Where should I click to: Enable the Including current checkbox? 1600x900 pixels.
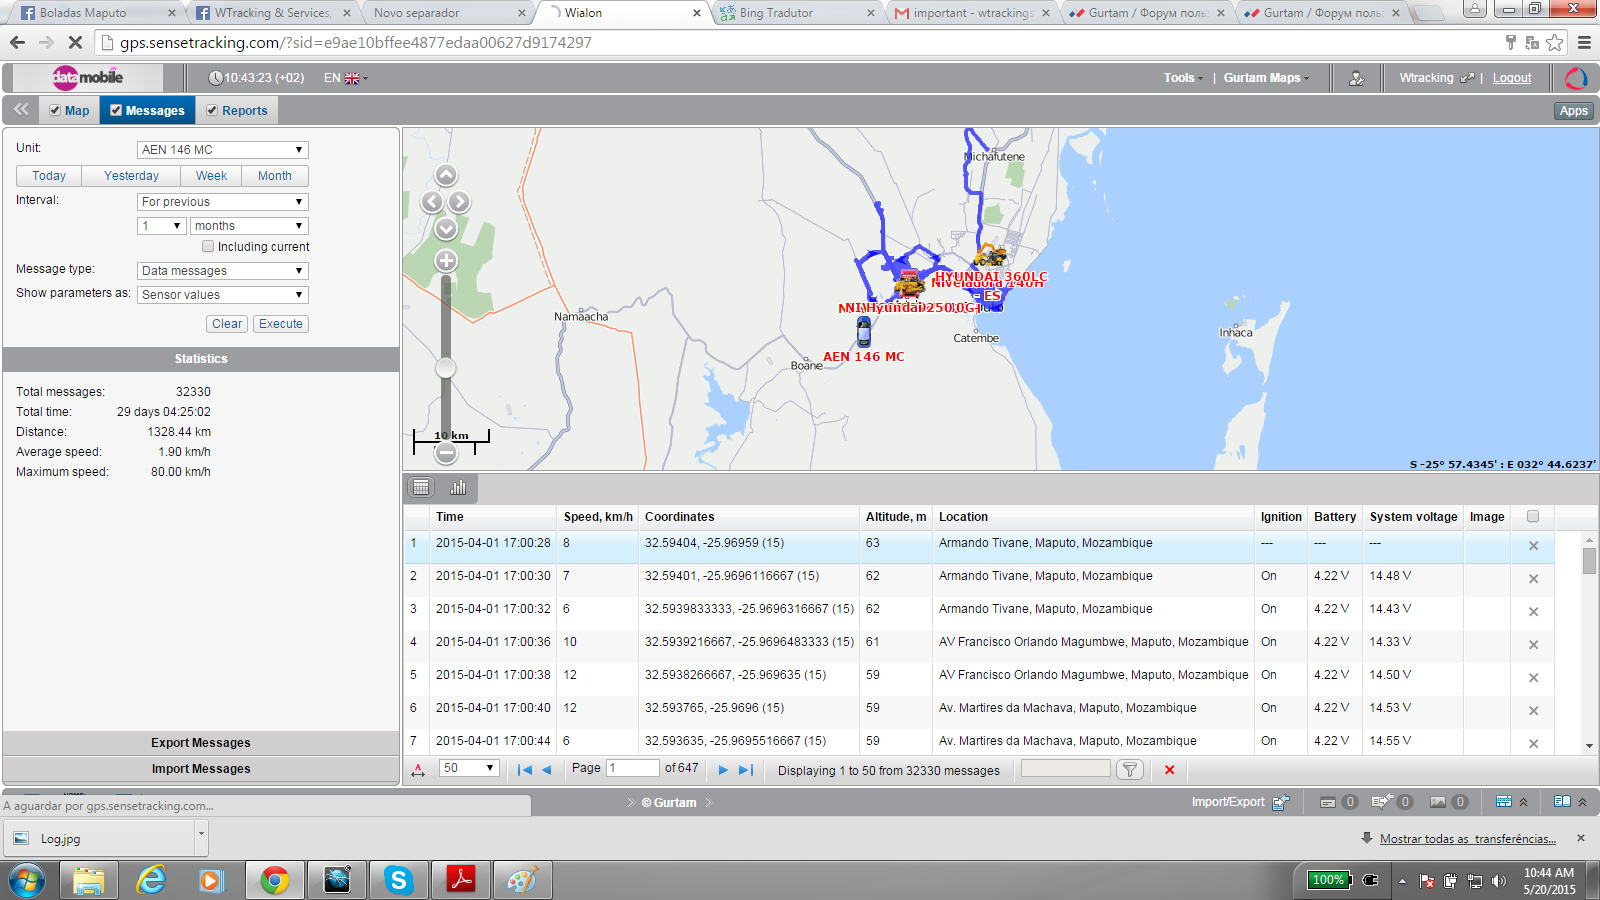coord(208,246)
